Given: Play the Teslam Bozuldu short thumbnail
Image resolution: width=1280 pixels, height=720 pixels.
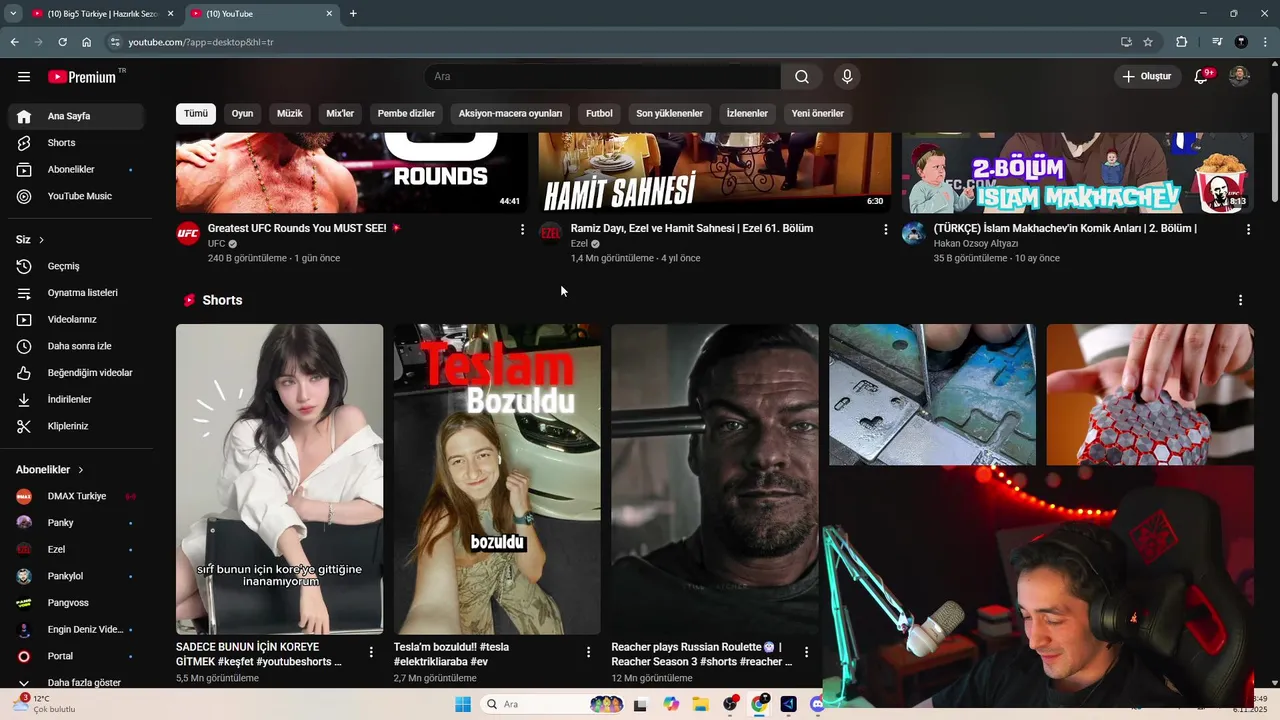Looking at the screenshot, I should (497, 479).
